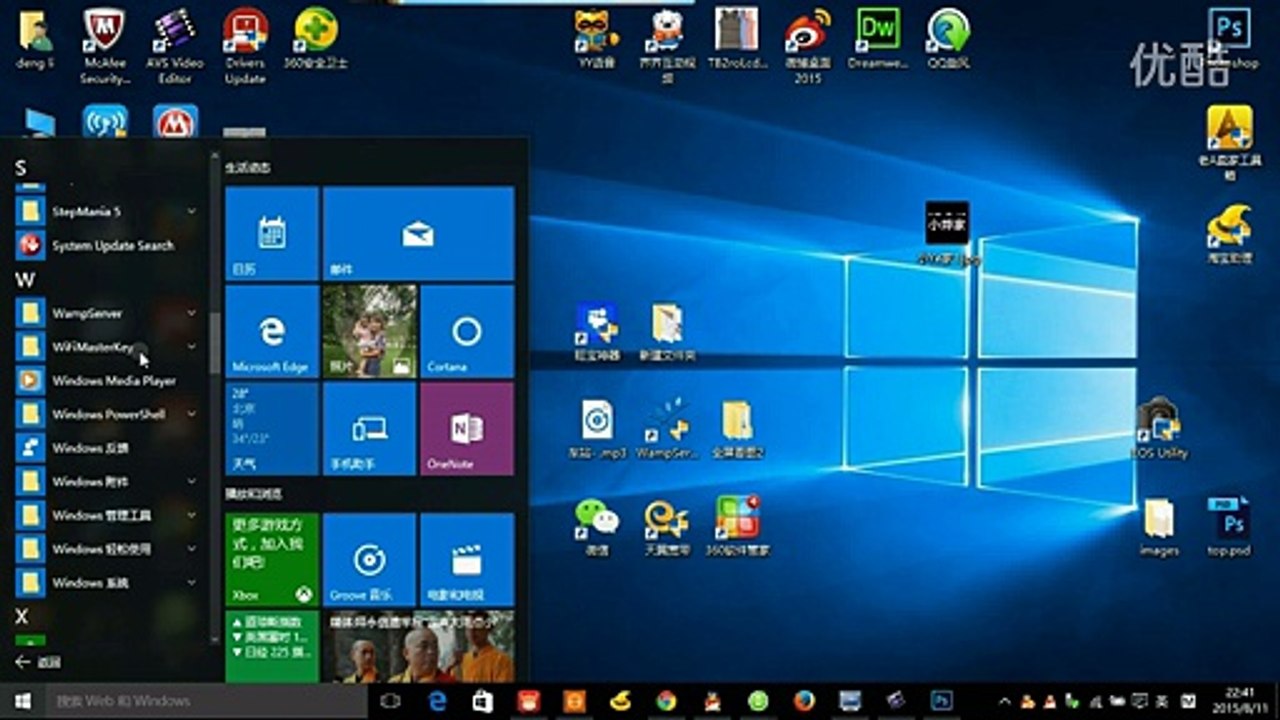The image size is (1280, 720).
Task: Open the WampServer desktop shortcut
Action: [x=666, y=428]
